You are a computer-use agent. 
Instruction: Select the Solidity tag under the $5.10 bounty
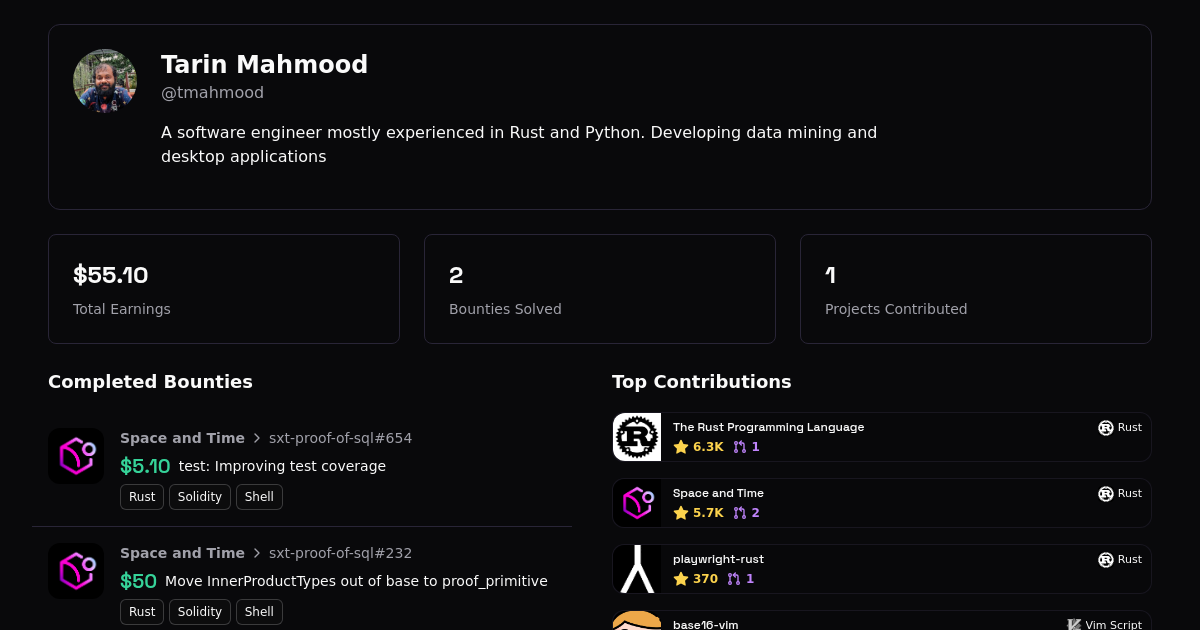tap(200, 497)
